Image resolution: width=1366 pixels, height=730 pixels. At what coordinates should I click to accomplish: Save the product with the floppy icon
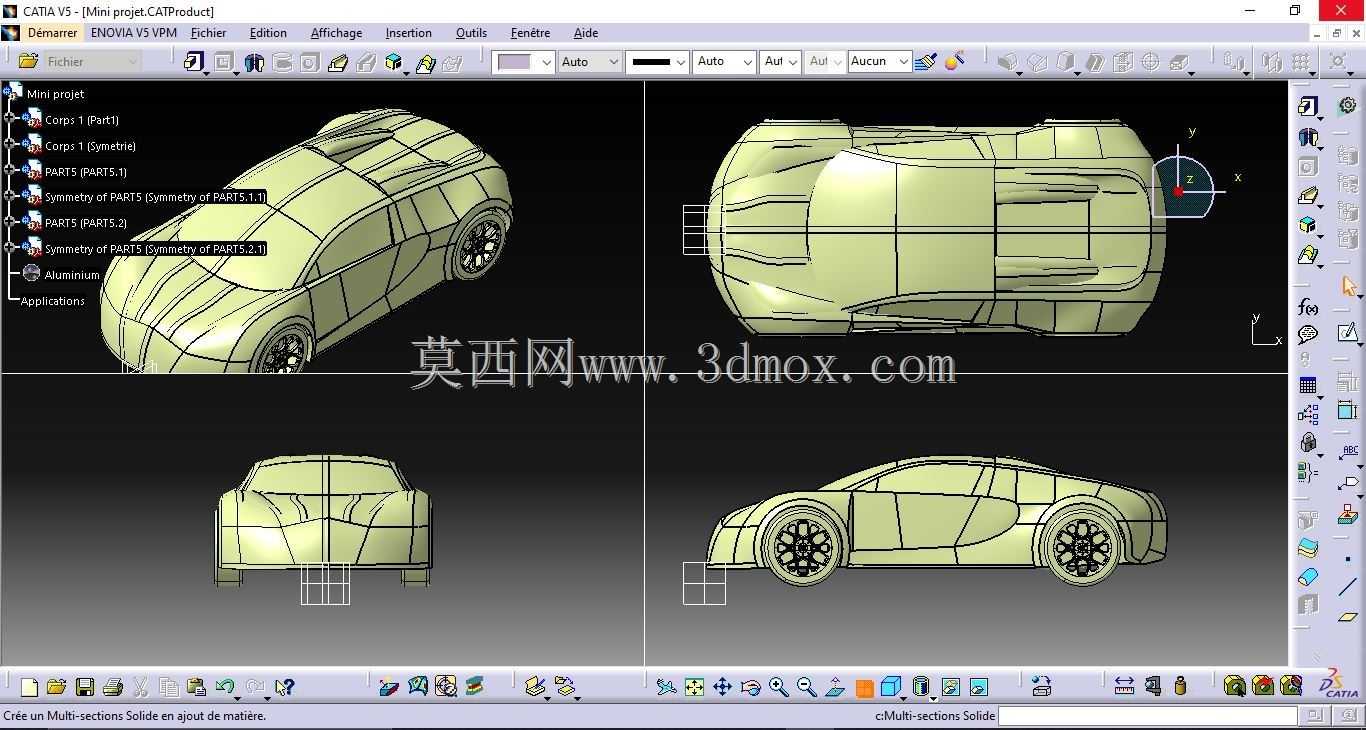coord(85,687)
